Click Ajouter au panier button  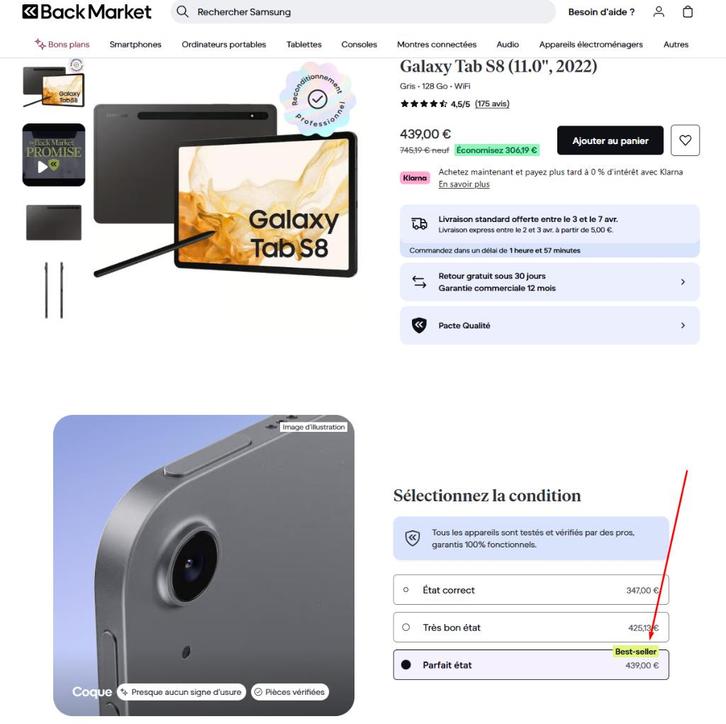(x=610, y=140)
